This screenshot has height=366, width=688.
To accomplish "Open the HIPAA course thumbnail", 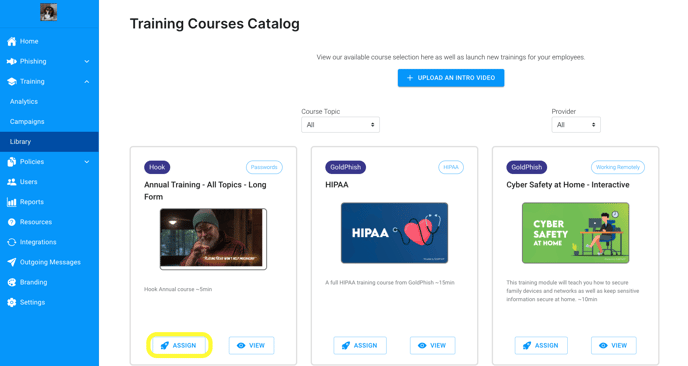I will pos(394,233).
